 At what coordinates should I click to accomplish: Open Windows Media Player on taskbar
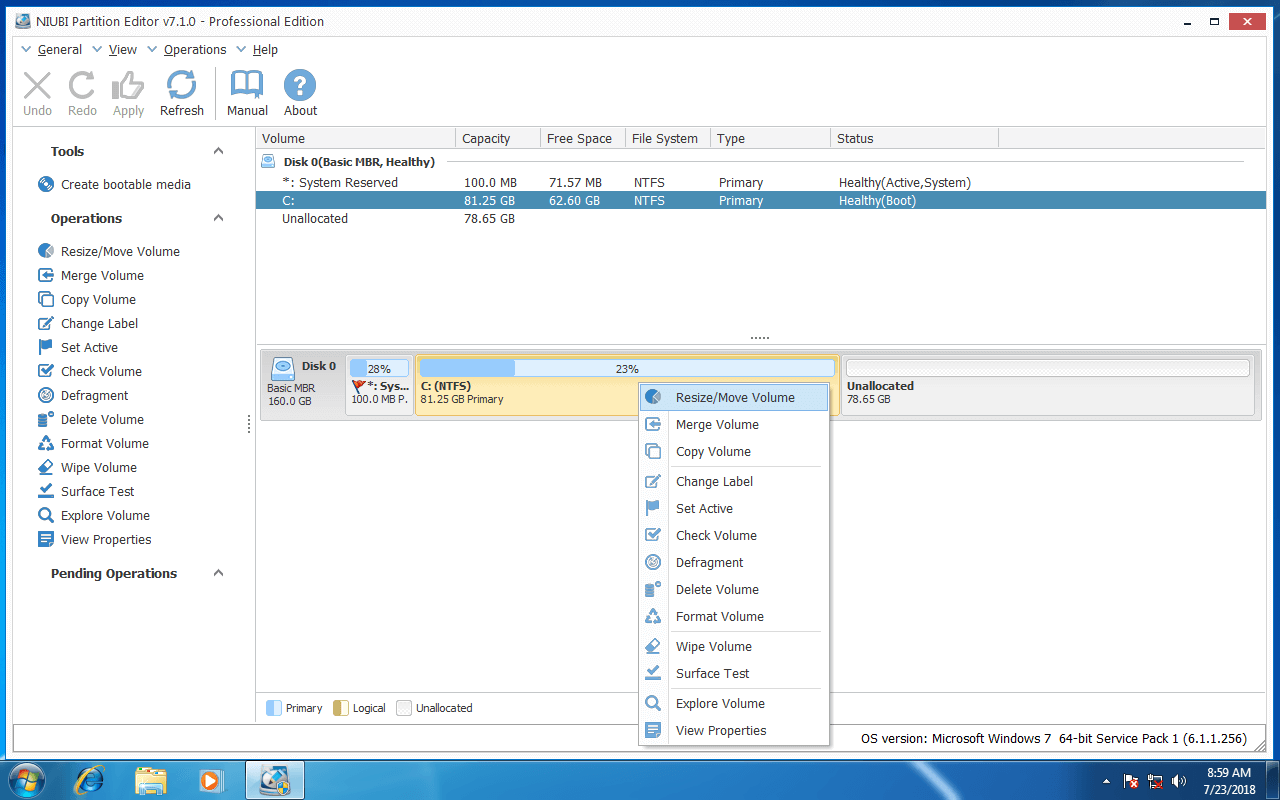pyautogui.click(x=210, y=780)
